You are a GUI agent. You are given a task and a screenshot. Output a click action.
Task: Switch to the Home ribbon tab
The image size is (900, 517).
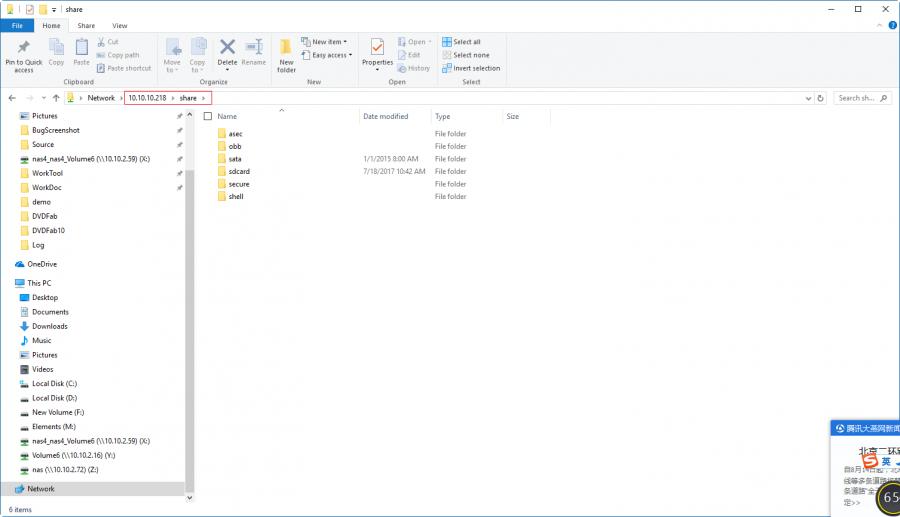click(51, 26)
